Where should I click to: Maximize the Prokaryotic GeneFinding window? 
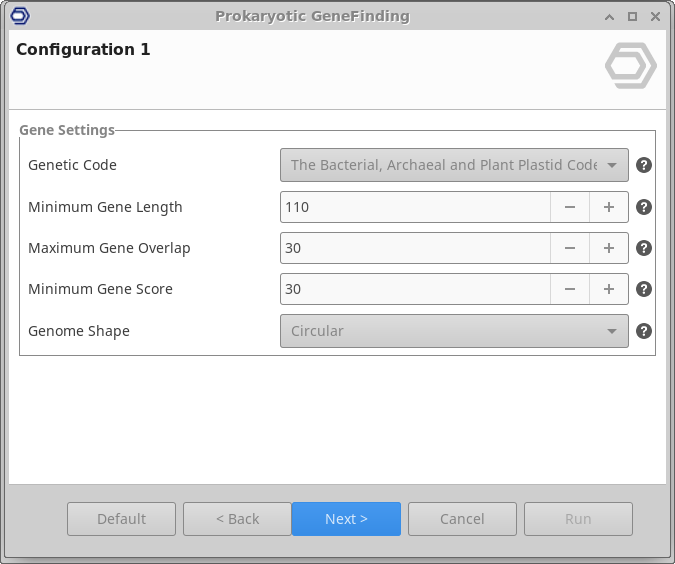[632, 16]
